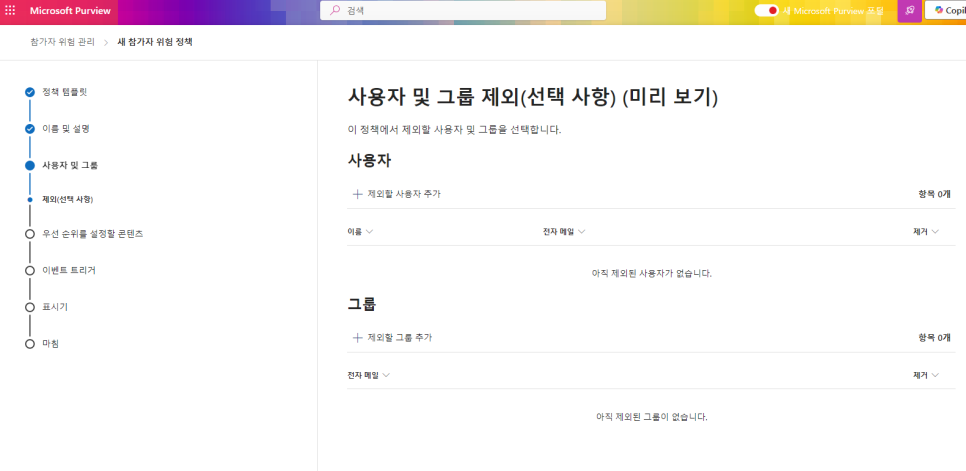
Task: Toggle the new Microsoft Purview portal switch
Action: click(766, 10)
